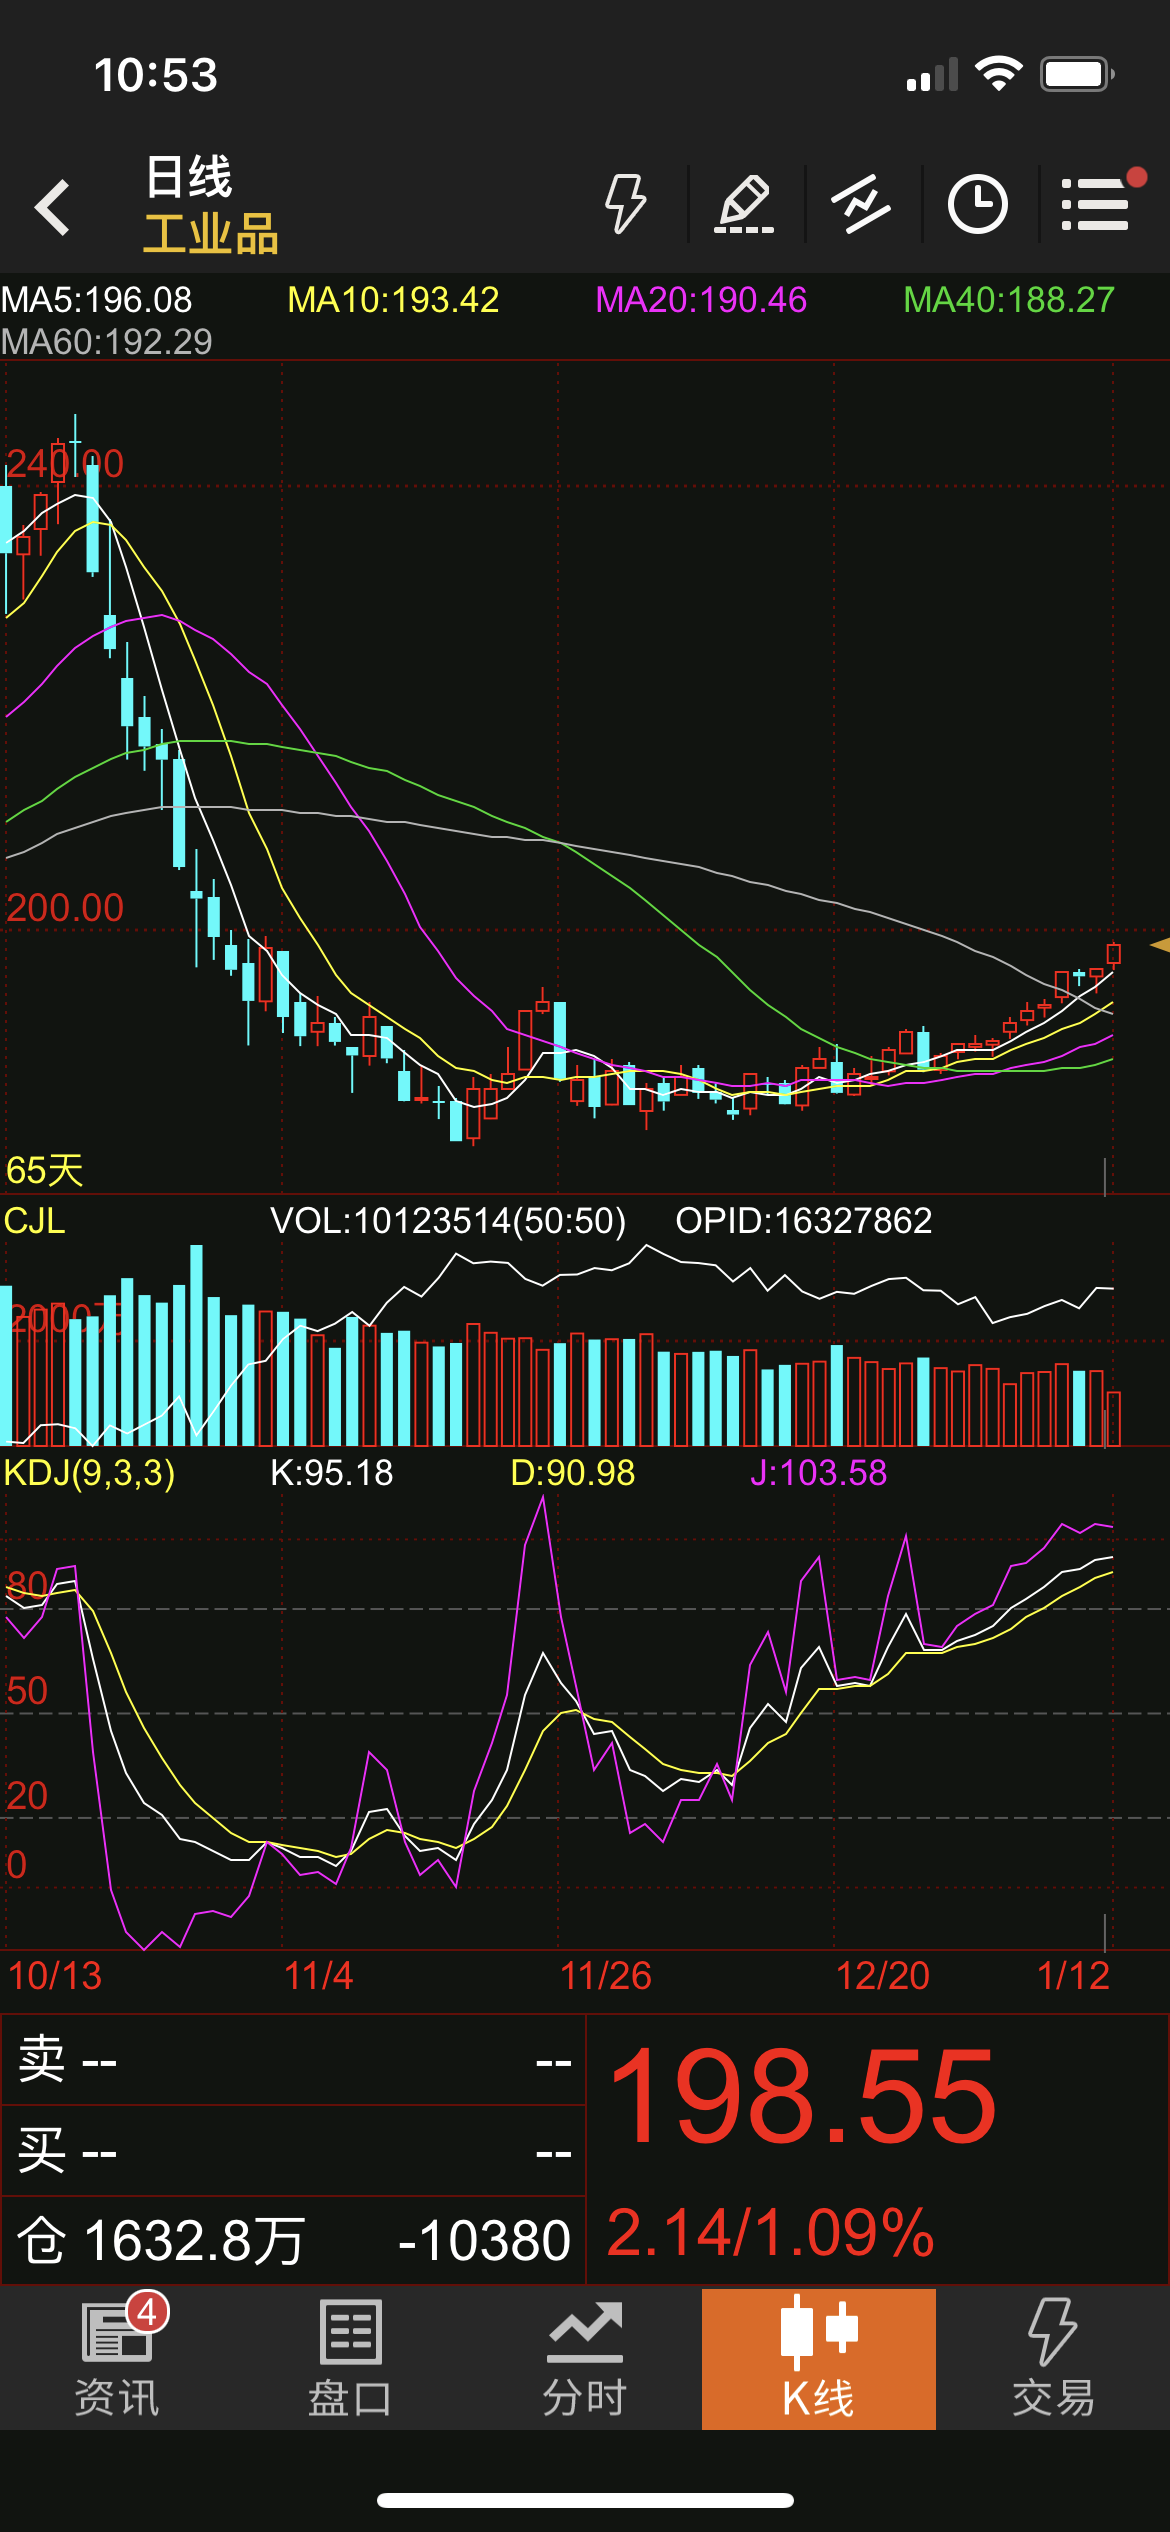Open the list menu icon
The width and height of the screenshot is (1170, 2532).
(1096, 205)
